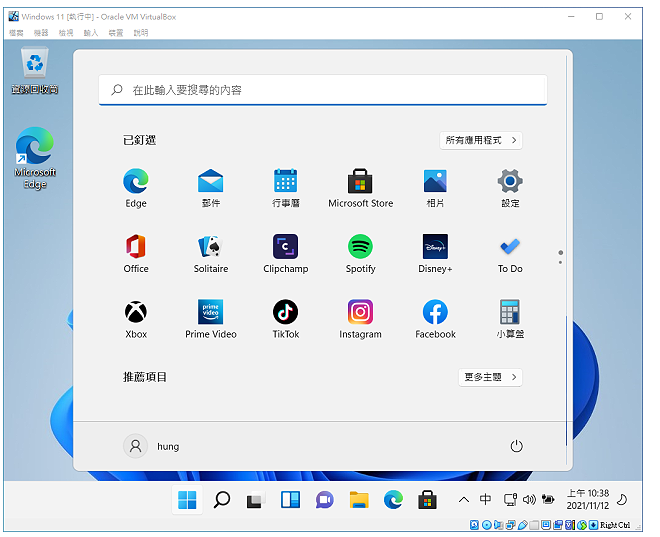
Task: Click VirtualBox optical disc status icon
Action: pyautogui.click(x=486, y=525)
